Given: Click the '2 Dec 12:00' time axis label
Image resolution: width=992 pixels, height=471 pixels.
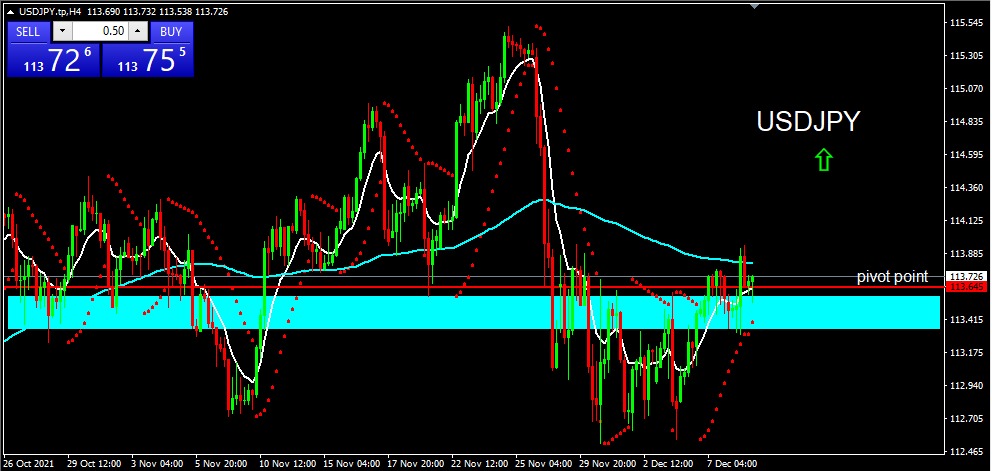Looking at the screenshot, I should tap(668, 463).
